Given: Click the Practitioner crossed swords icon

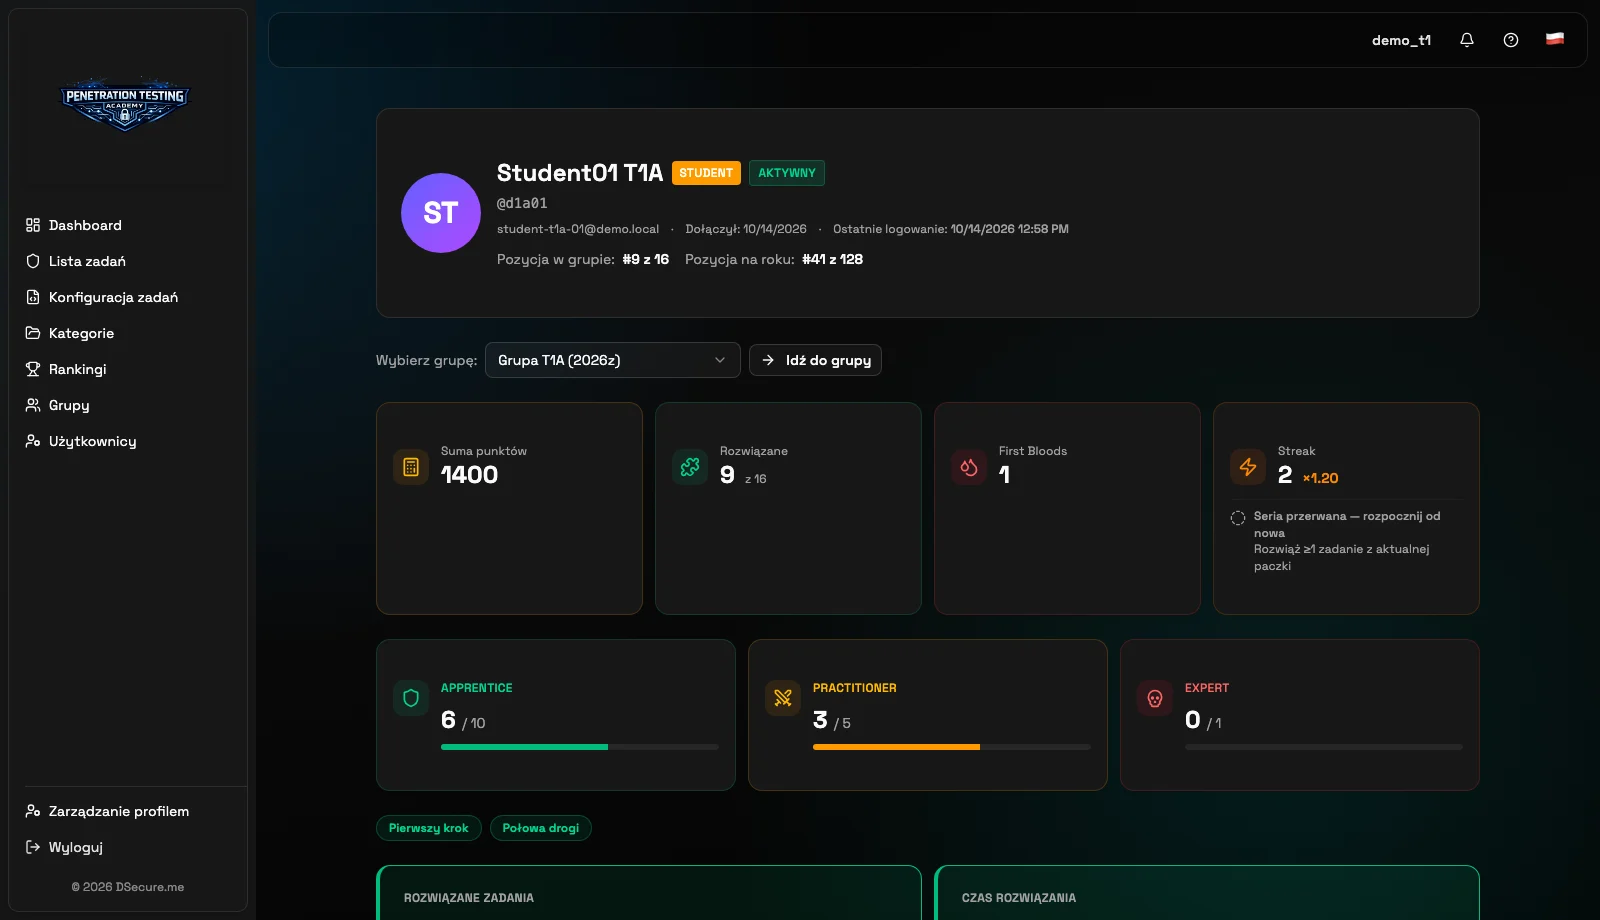Looking at the screenshot, I should (783, 698).
